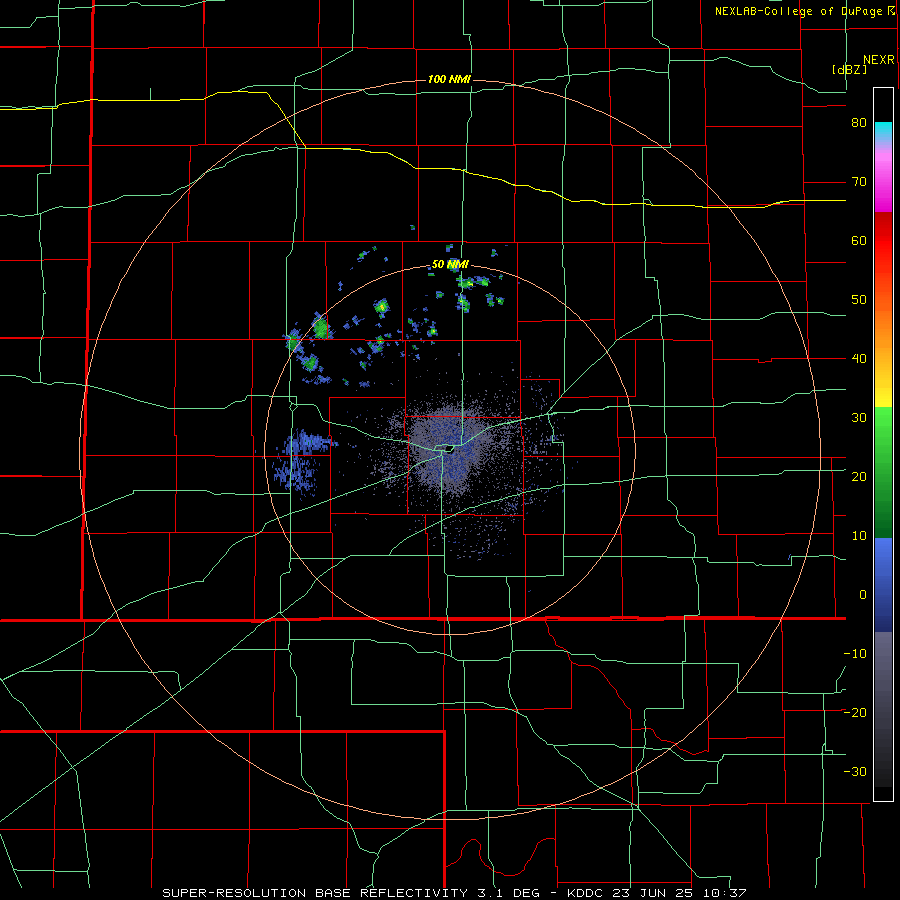
Task: Click the -20 value on the dBZ scale
Action: coord(855,712)
